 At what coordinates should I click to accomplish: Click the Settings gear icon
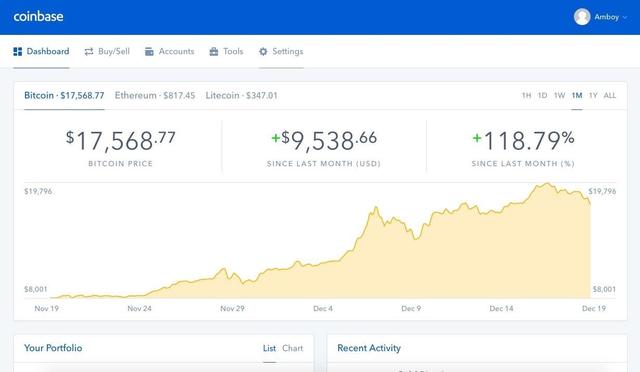click(x=263, y=51)
